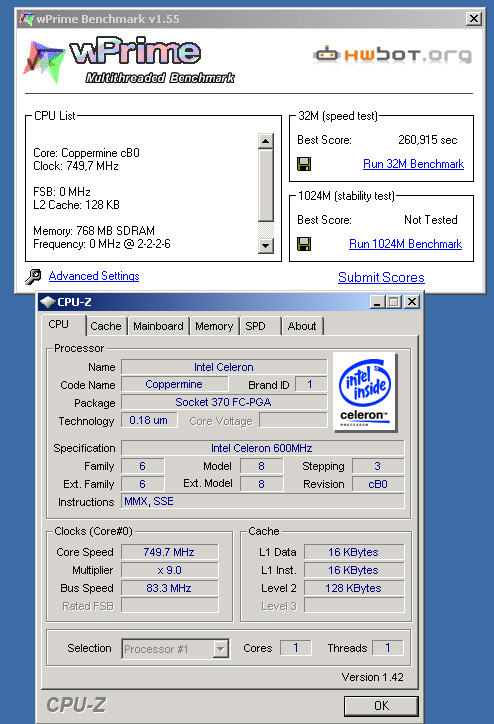
Task: Click the 32M benchmark floppy save icon
Action: pyautogui.click(x=304, y=164)
